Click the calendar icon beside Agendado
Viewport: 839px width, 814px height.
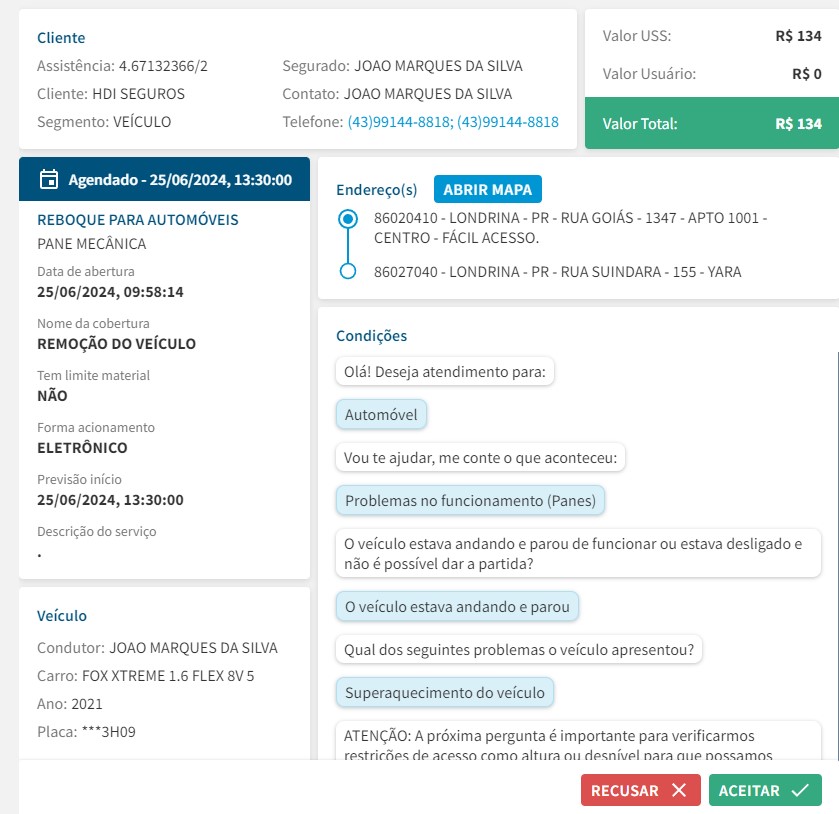coord(48,180)
